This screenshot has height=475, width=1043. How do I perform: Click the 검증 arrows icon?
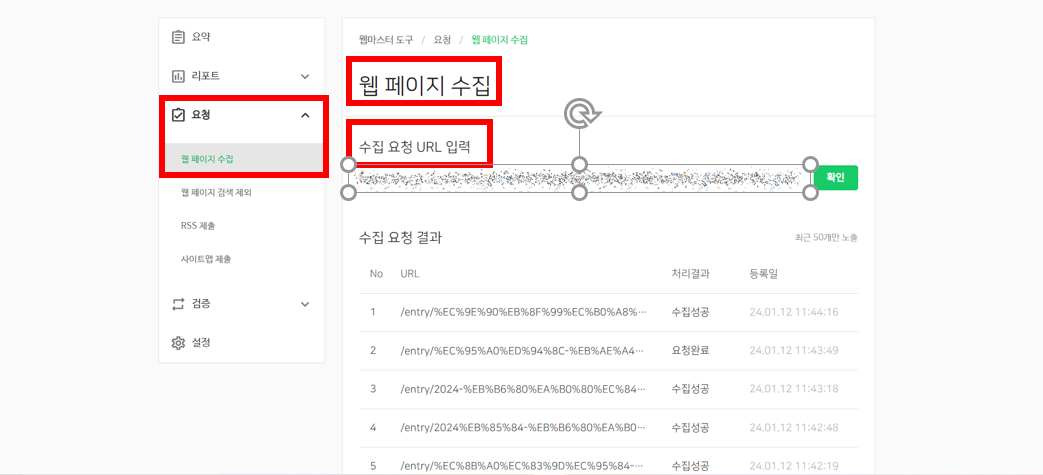[178, 304]
